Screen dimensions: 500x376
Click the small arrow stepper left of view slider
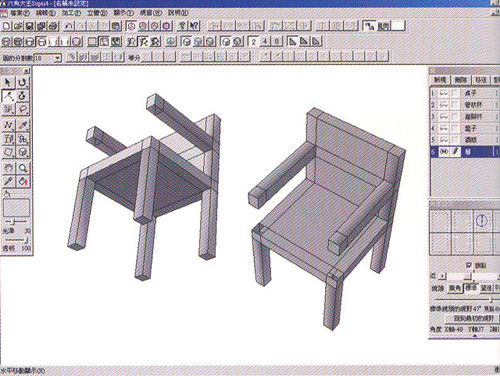442,276
